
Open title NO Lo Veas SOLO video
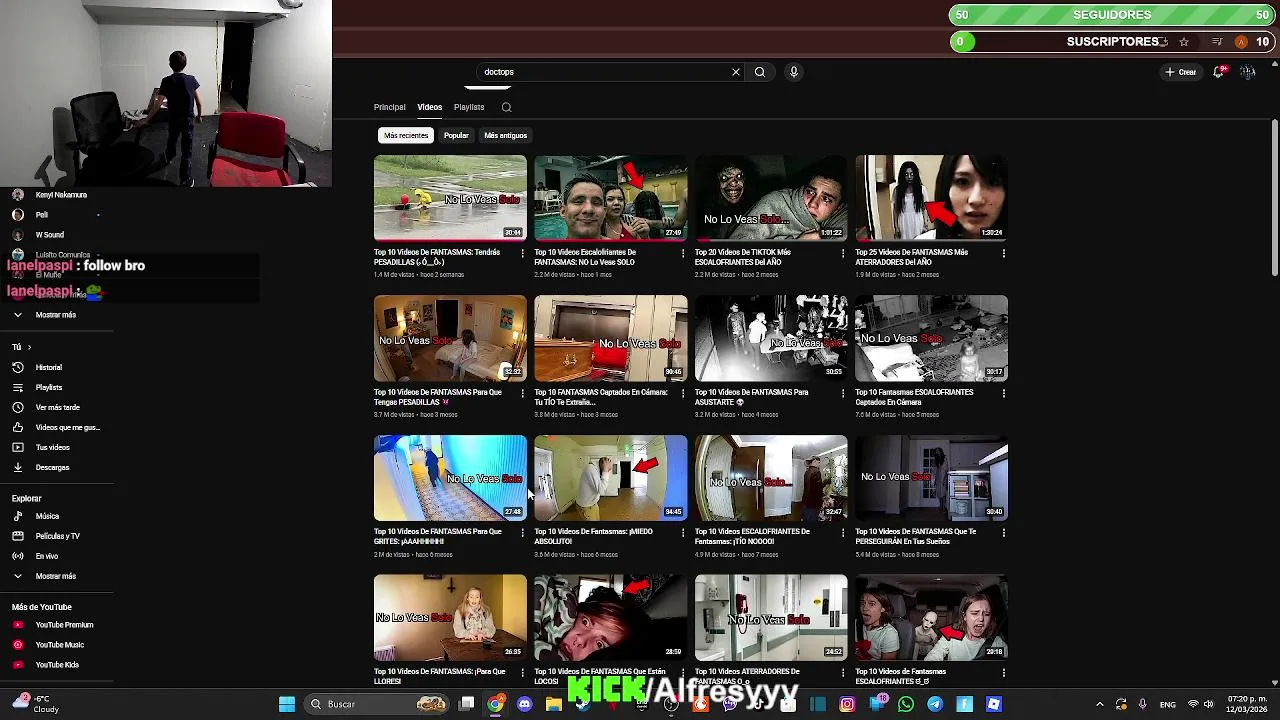tap(585, 257)
